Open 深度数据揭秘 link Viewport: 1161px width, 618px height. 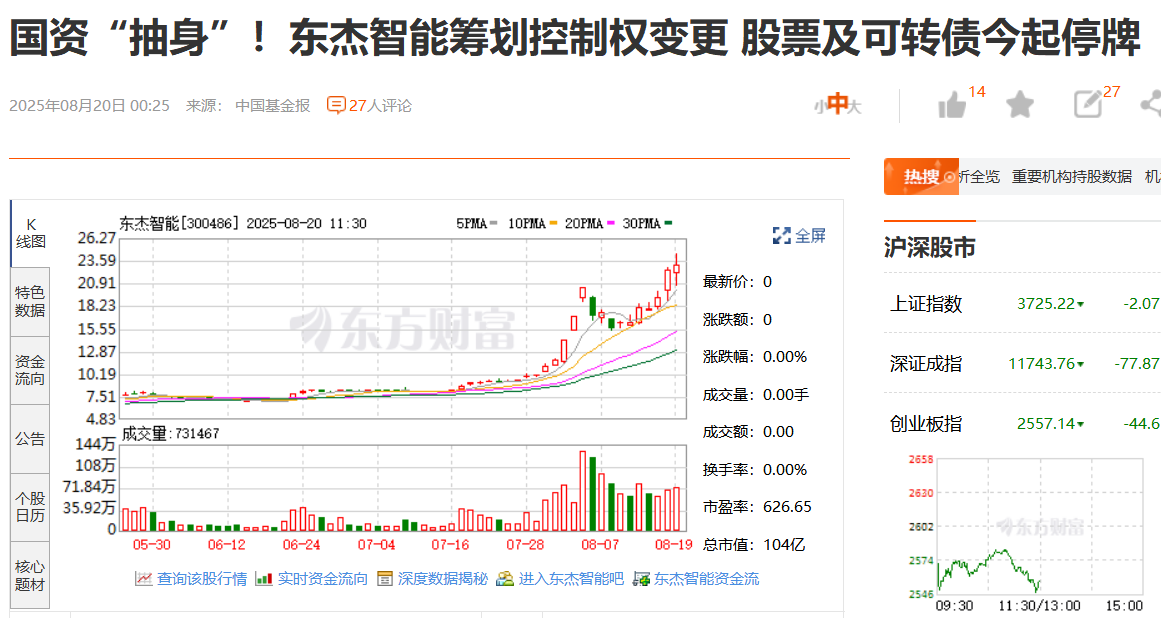443,579
